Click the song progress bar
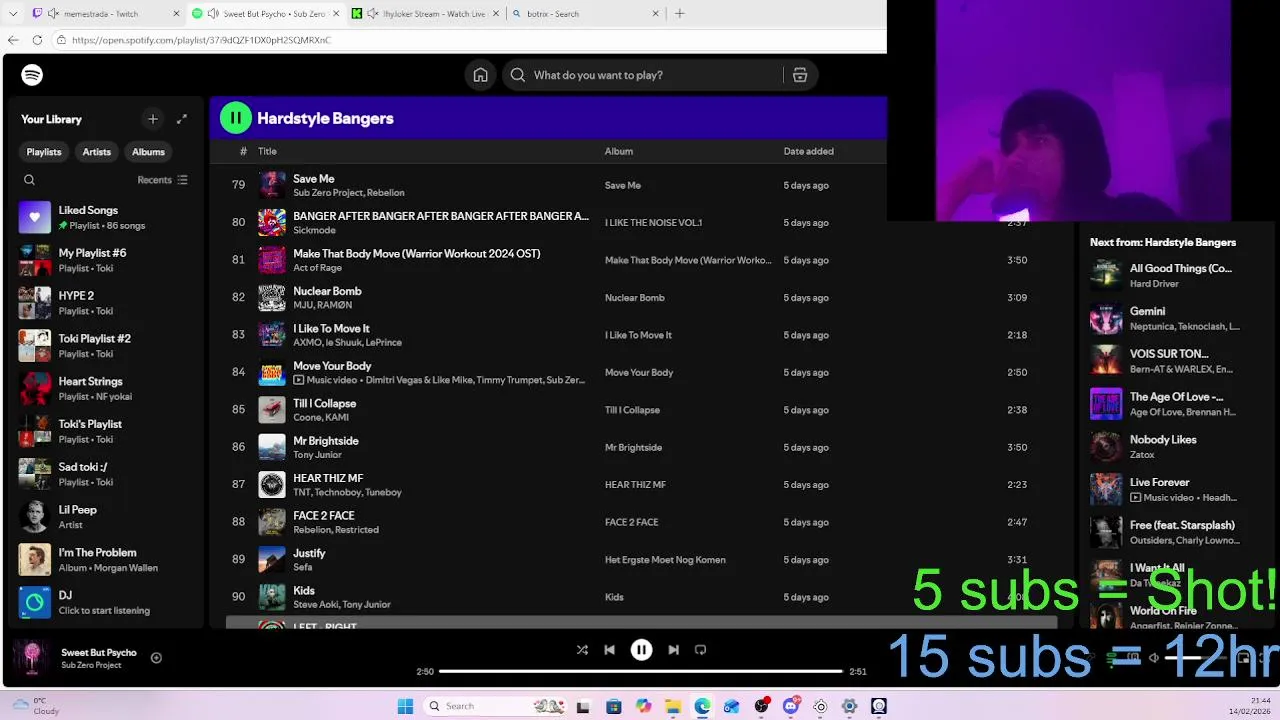The height and width of the screenshot is (720, 1280). click(641, 671)
